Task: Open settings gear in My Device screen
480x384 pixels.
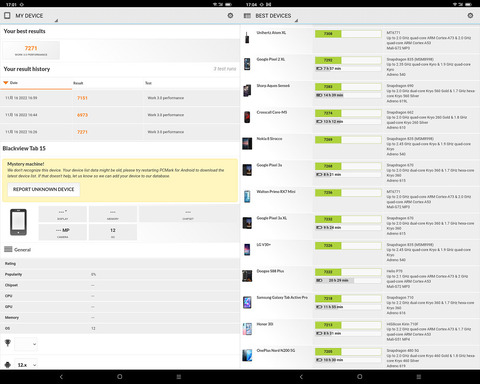Action: click(x=230, y=15)
